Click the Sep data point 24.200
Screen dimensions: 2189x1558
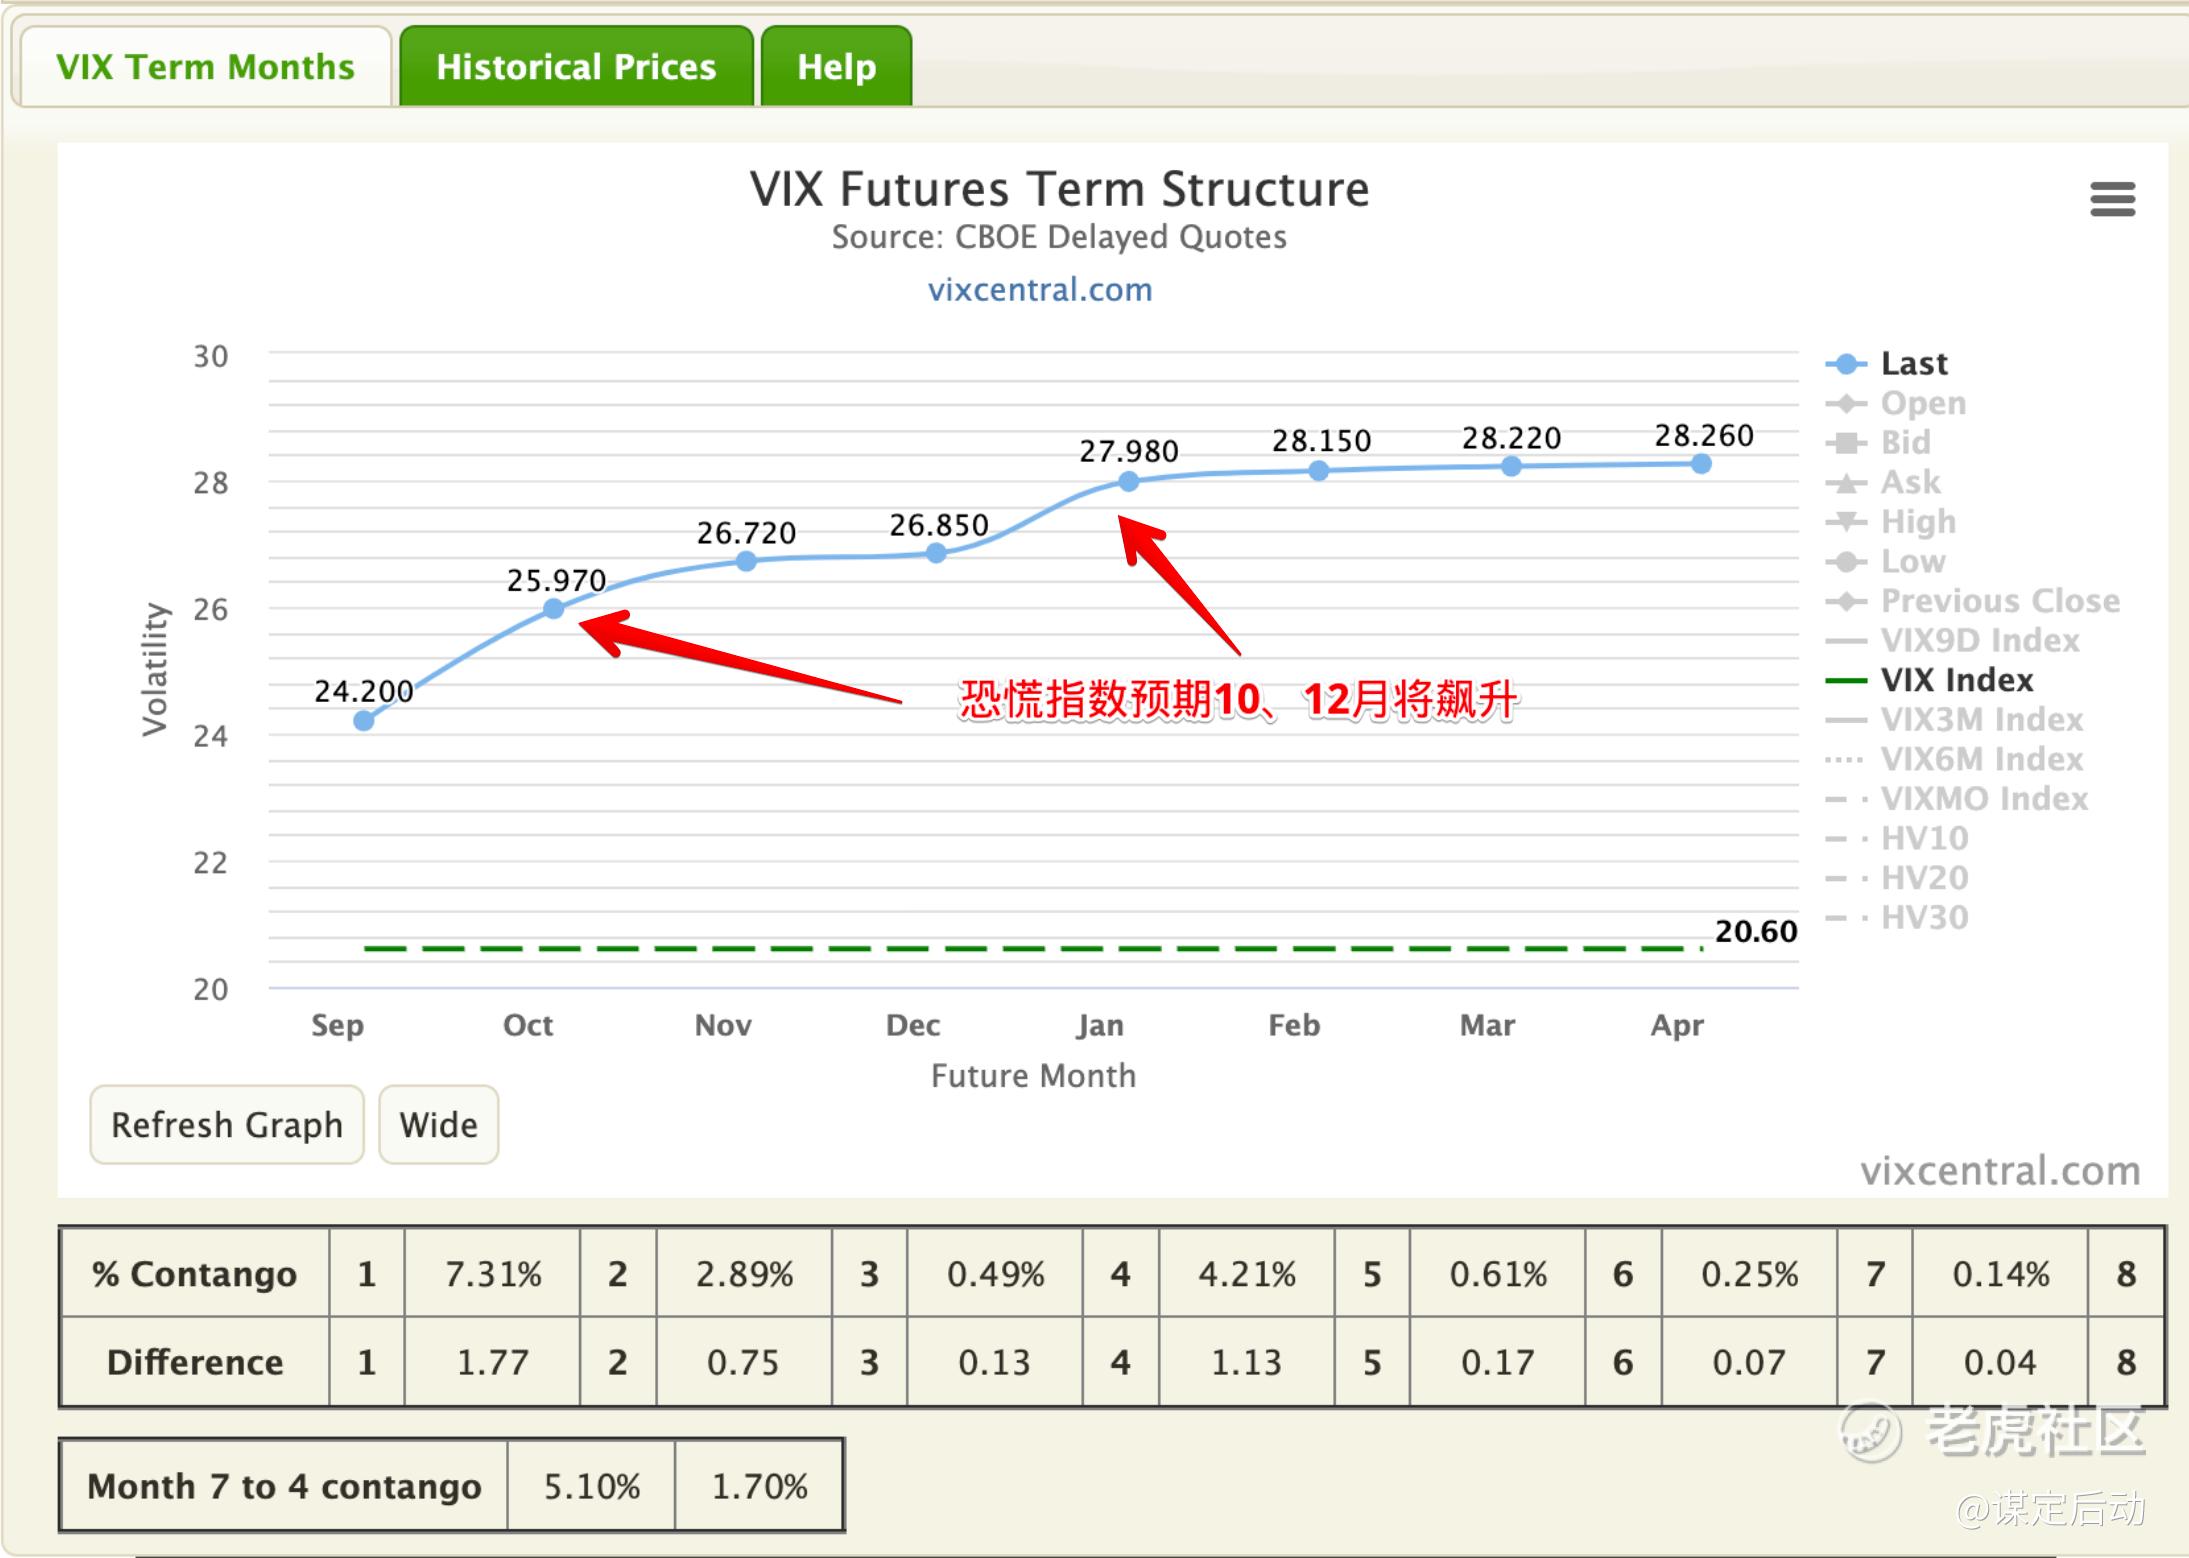(x=364, y=720)
